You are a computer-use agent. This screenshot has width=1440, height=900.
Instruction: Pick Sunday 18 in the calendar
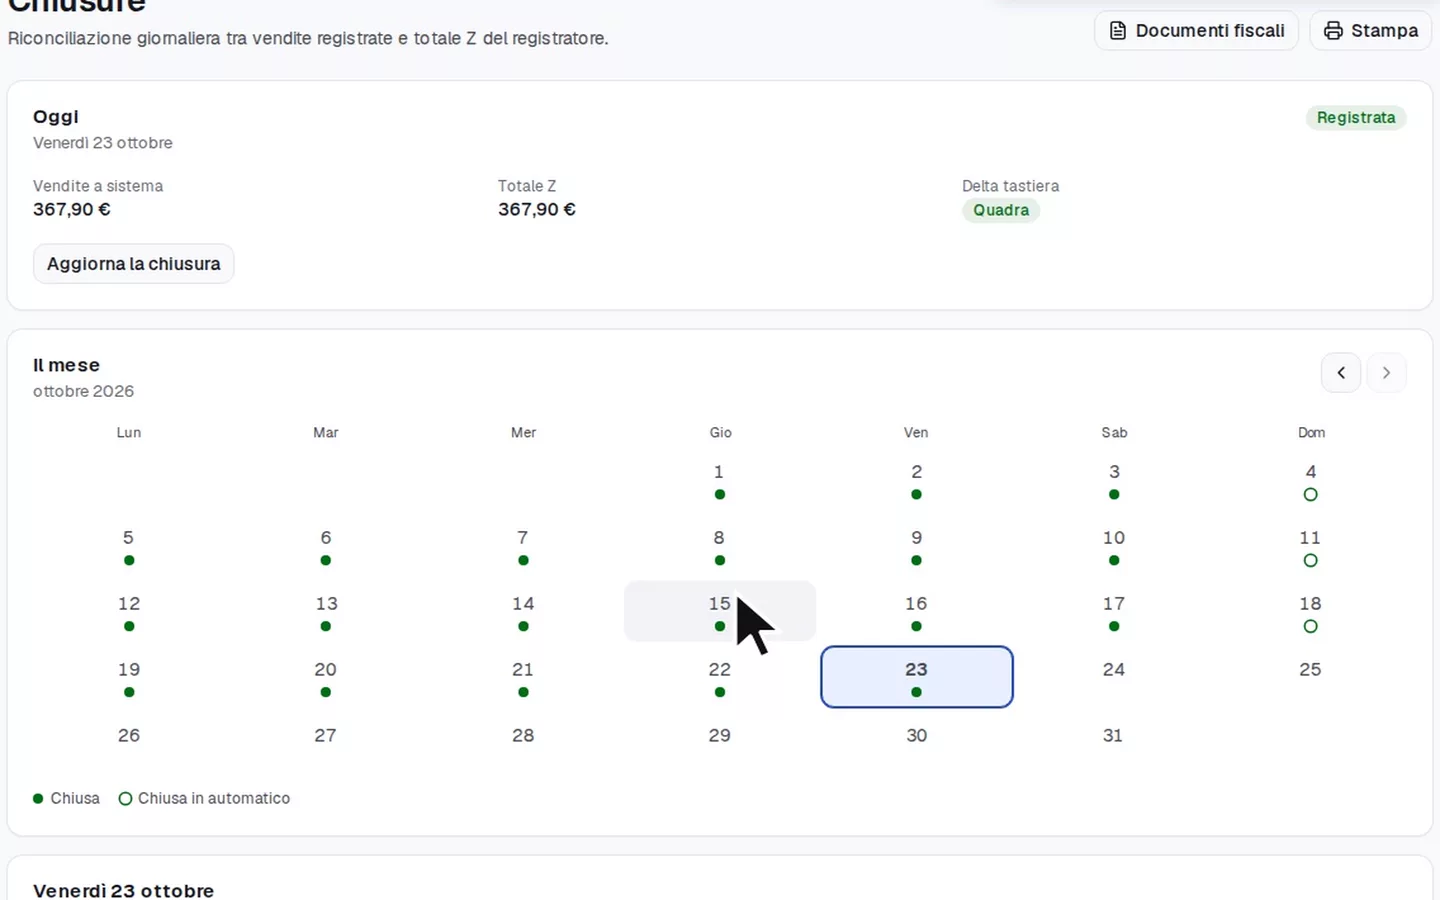click(x=1311, y=611)
